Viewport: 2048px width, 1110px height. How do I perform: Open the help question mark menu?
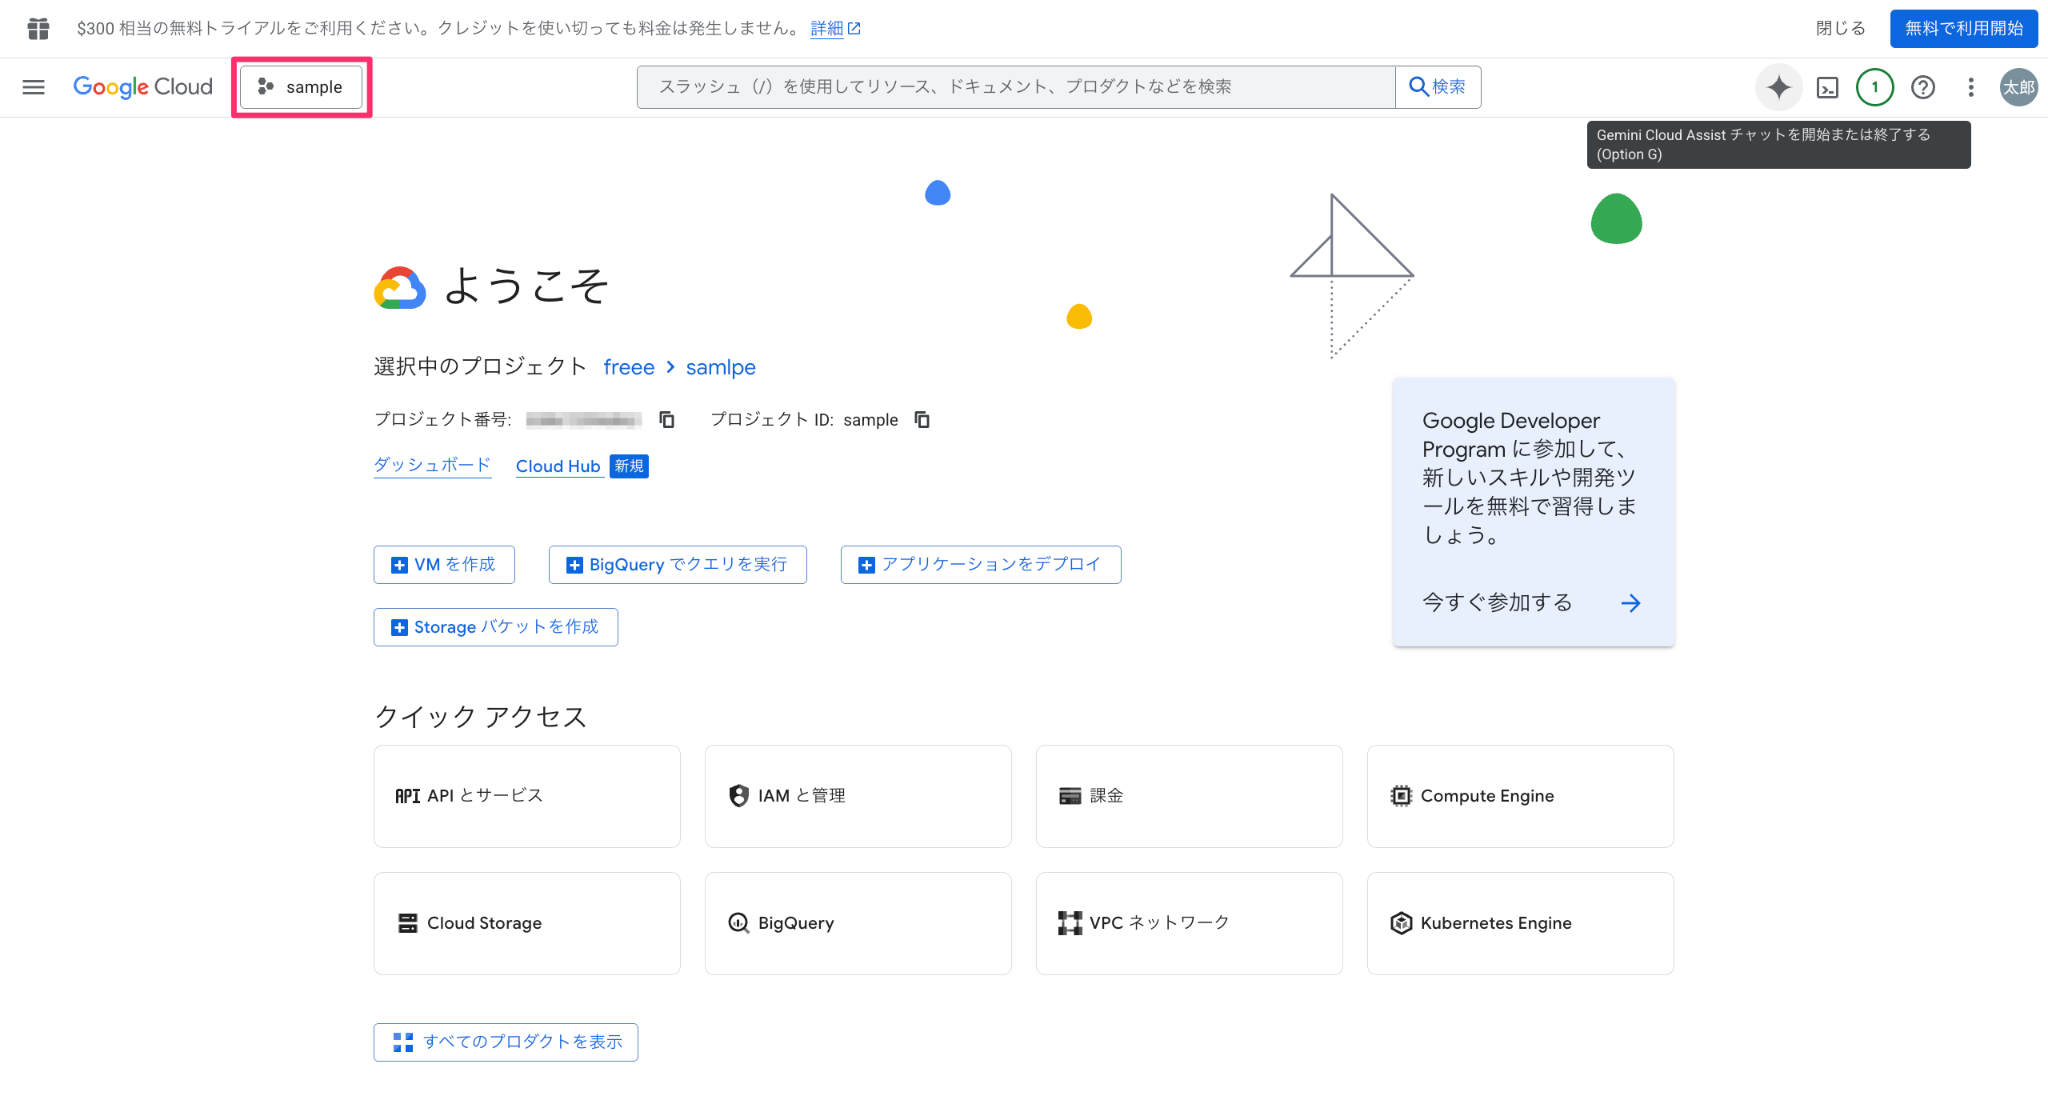tap(1922, 87)
